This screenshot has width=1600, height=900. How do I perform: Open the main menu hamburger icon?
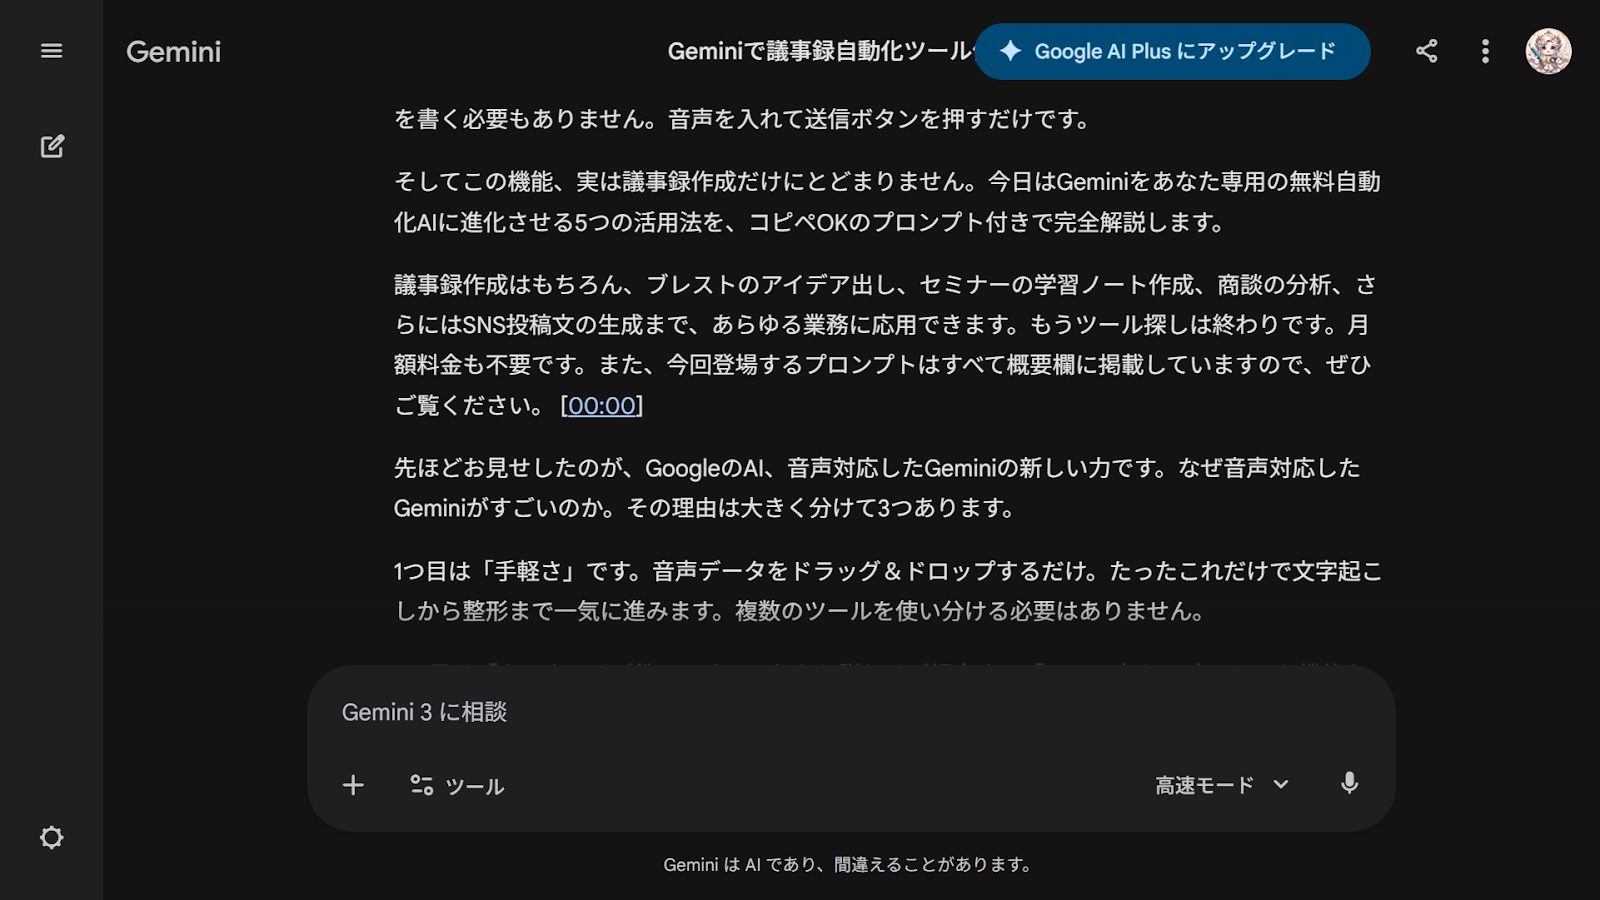tap(51, 51)
